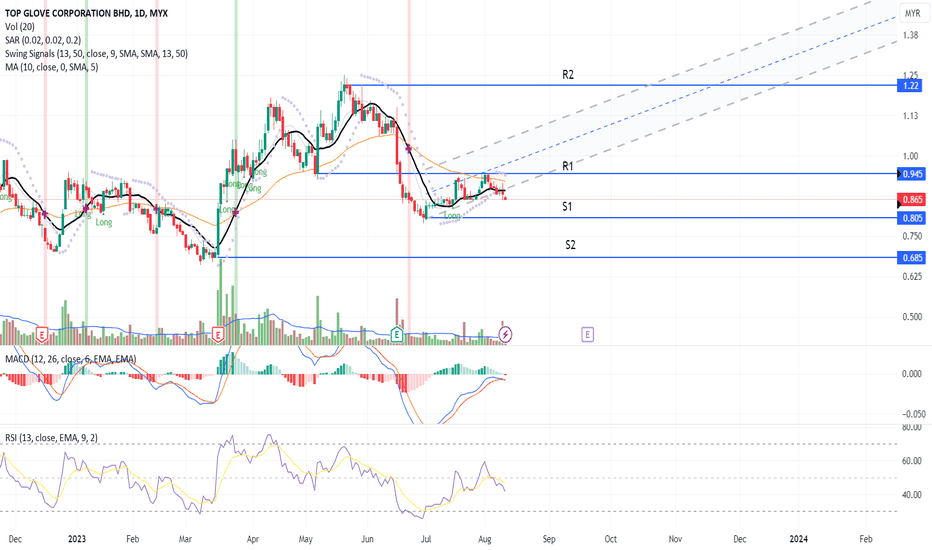Viewport: 932px width, 550px height.
Task: Click the 0.625 price axis value
Action: 912,276
